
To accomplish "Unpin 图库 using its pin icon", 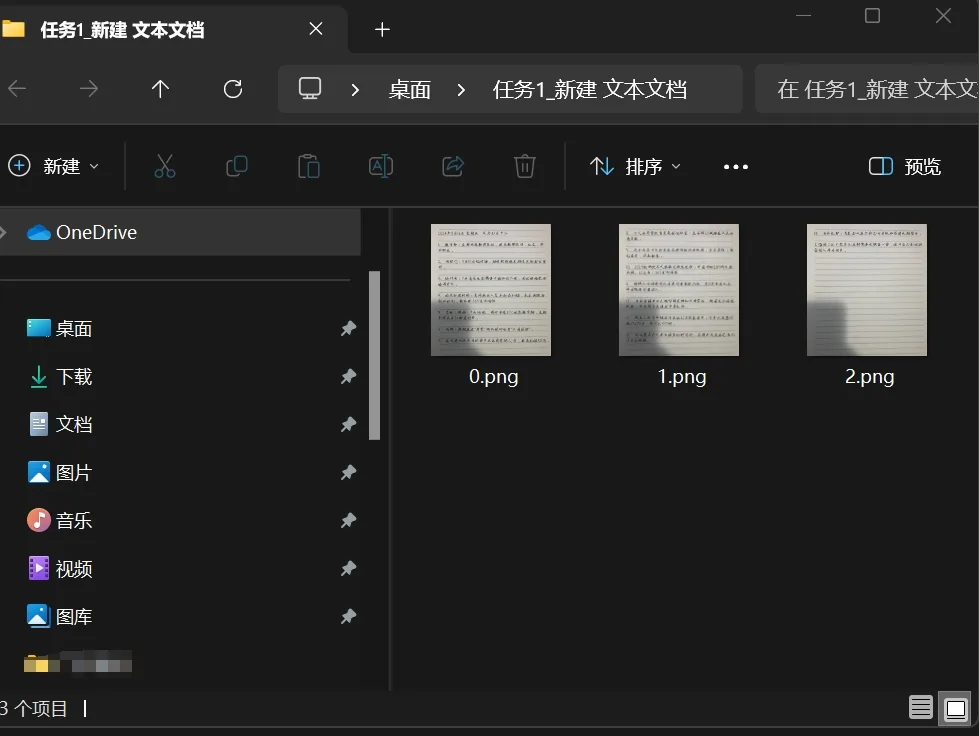I will tap(348, 616).
